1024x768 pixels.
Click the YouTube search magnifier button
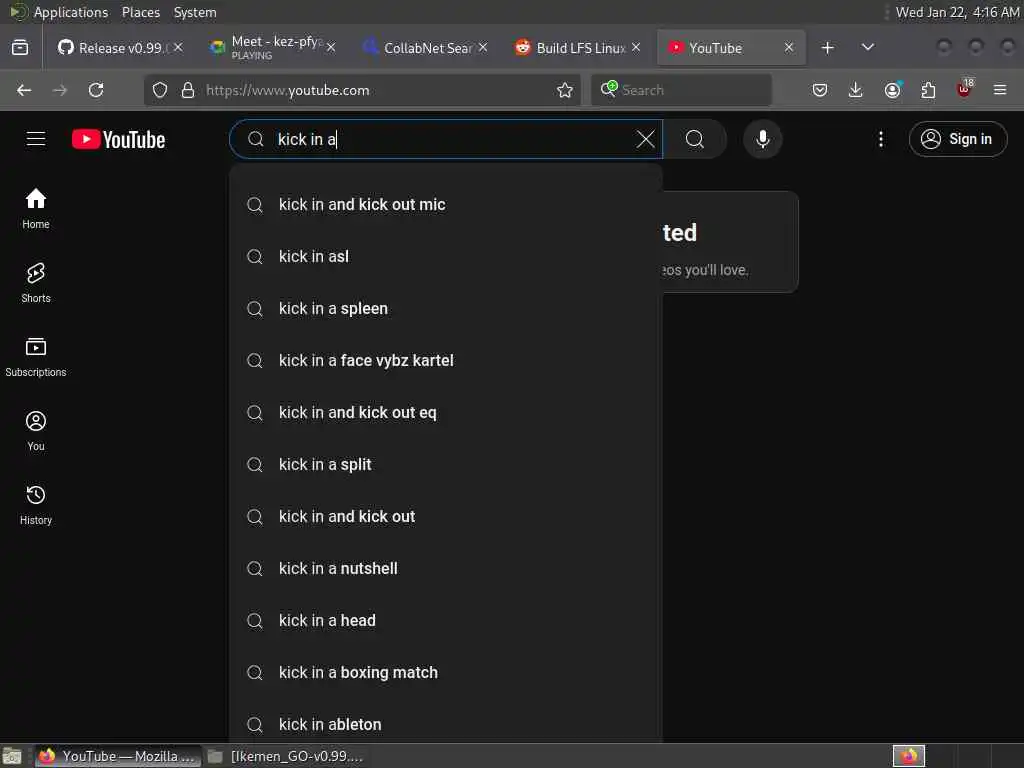(x=695, y=139)
